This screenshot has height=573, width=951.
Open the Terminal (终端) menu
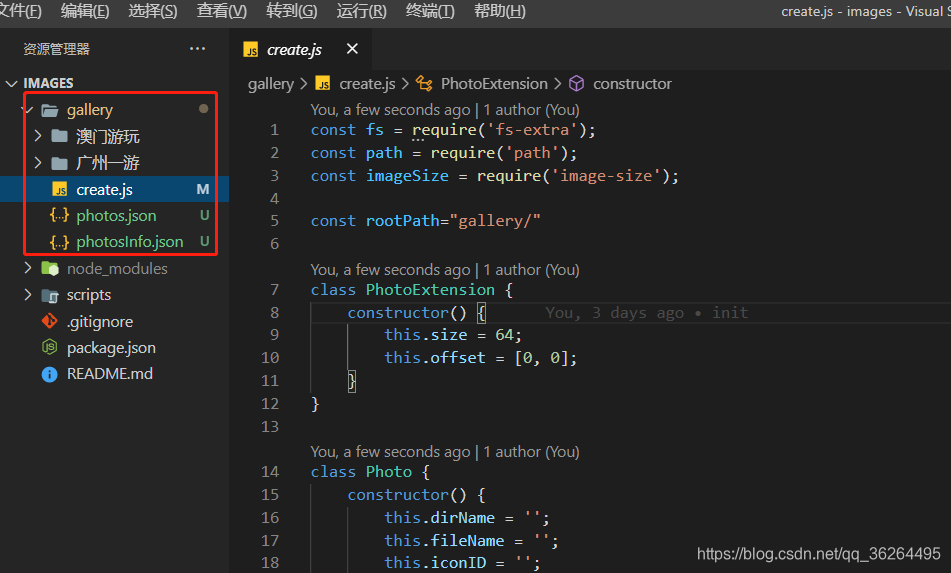[x=430, y=11]
